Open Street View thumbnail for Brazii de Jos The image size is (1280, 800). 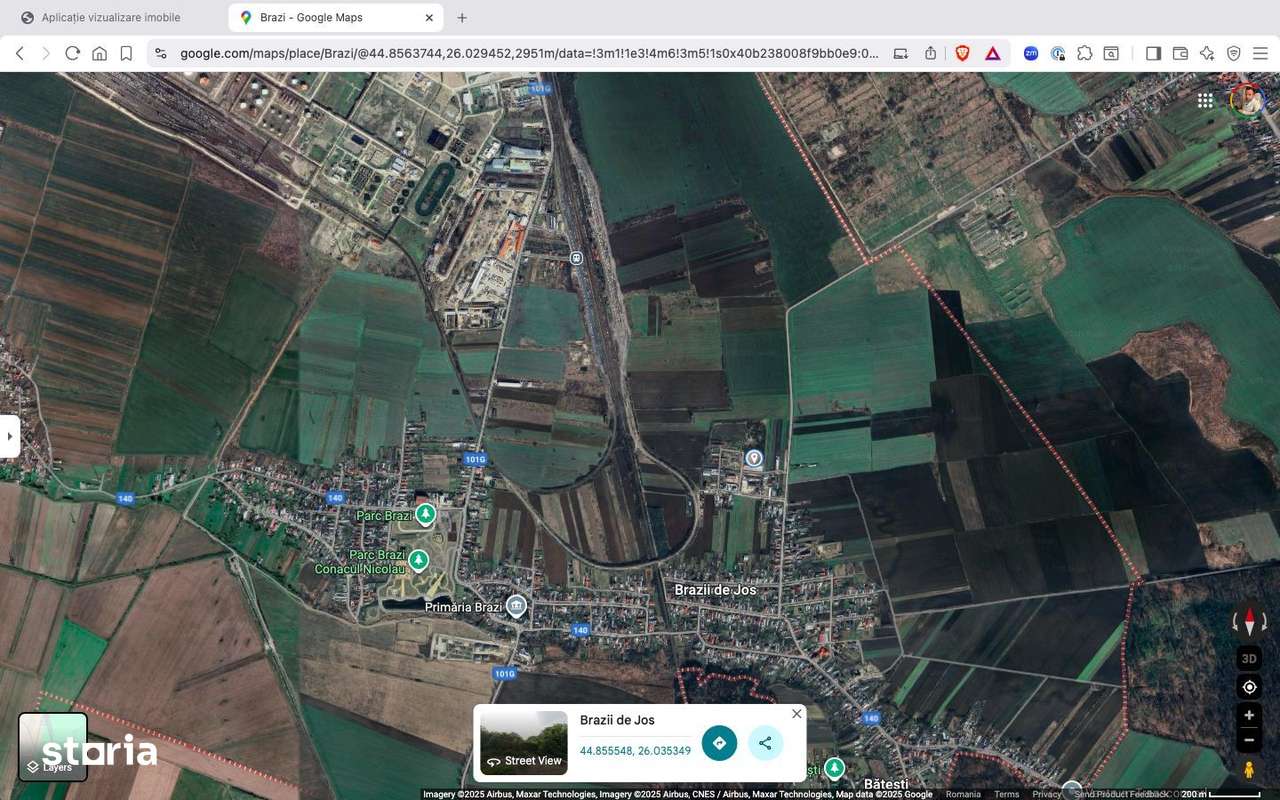click(x=522, y=743)
